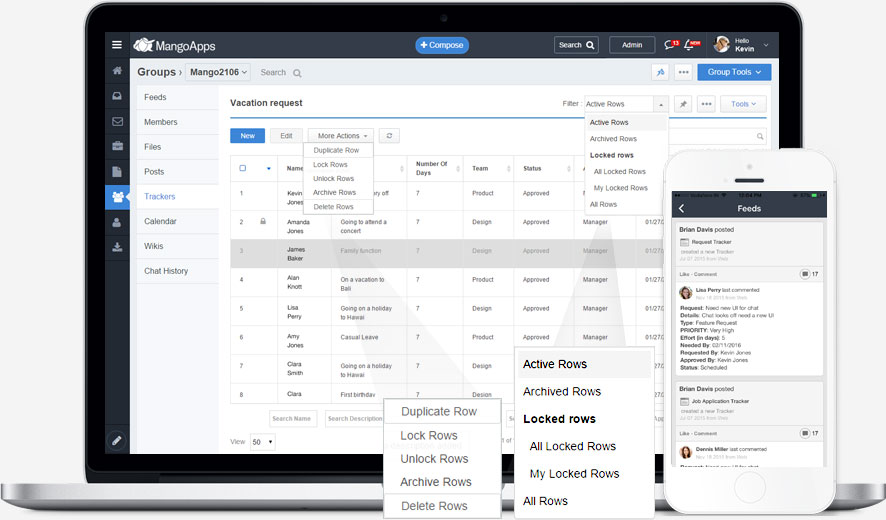Click the pin filter icon next to Filter

coord(683,104)
